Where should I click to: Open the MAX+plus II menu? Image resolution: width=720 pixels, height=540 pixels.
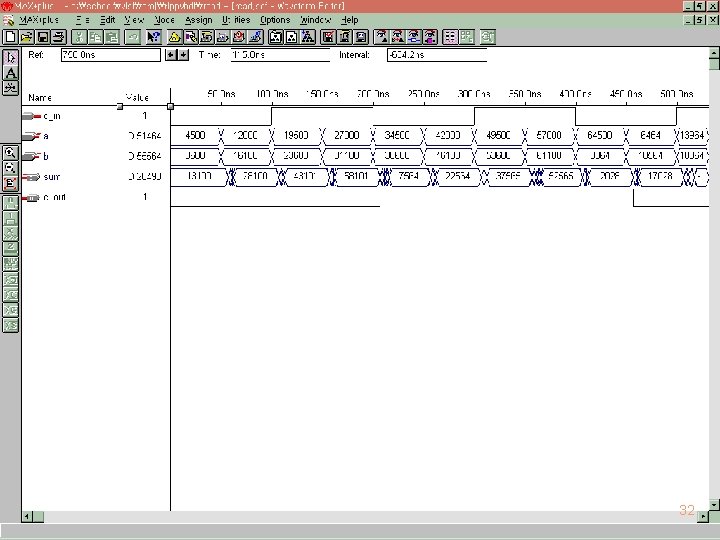point(39,20)
